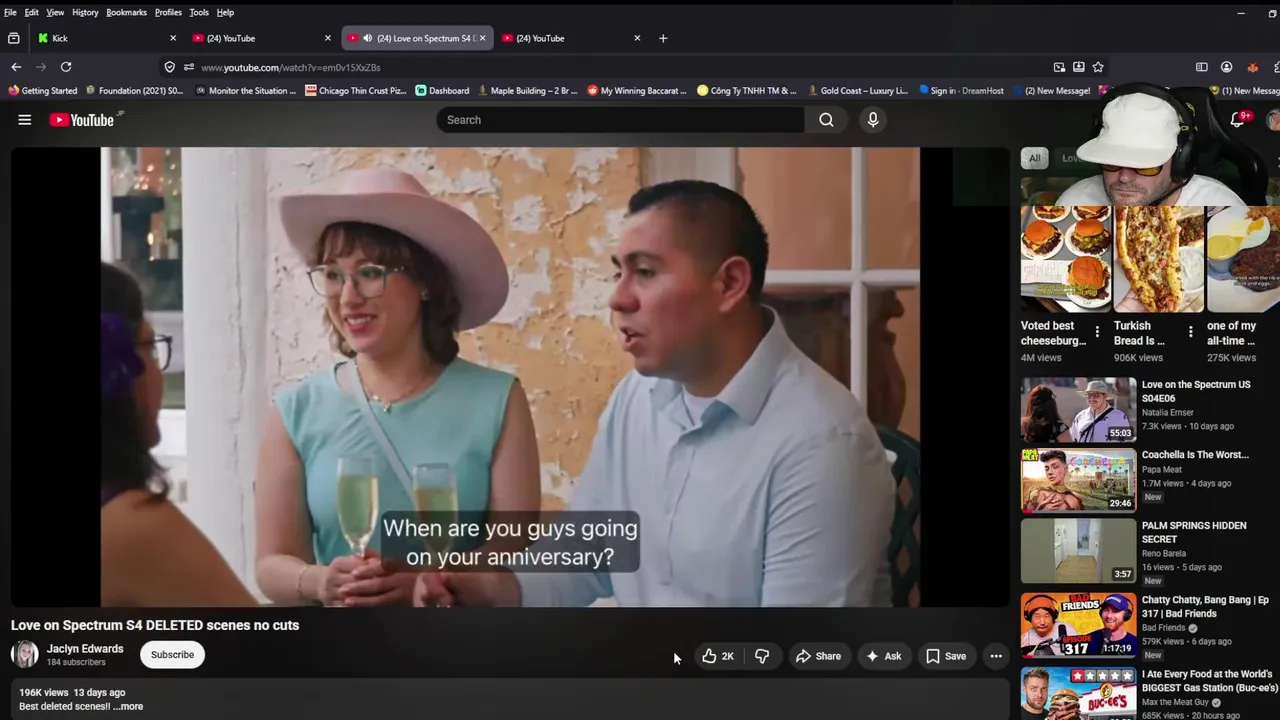Open the YouTube notifications bell
Image resolution: width=1280 pixels, height=720 pixels.
coord(1237,120)
